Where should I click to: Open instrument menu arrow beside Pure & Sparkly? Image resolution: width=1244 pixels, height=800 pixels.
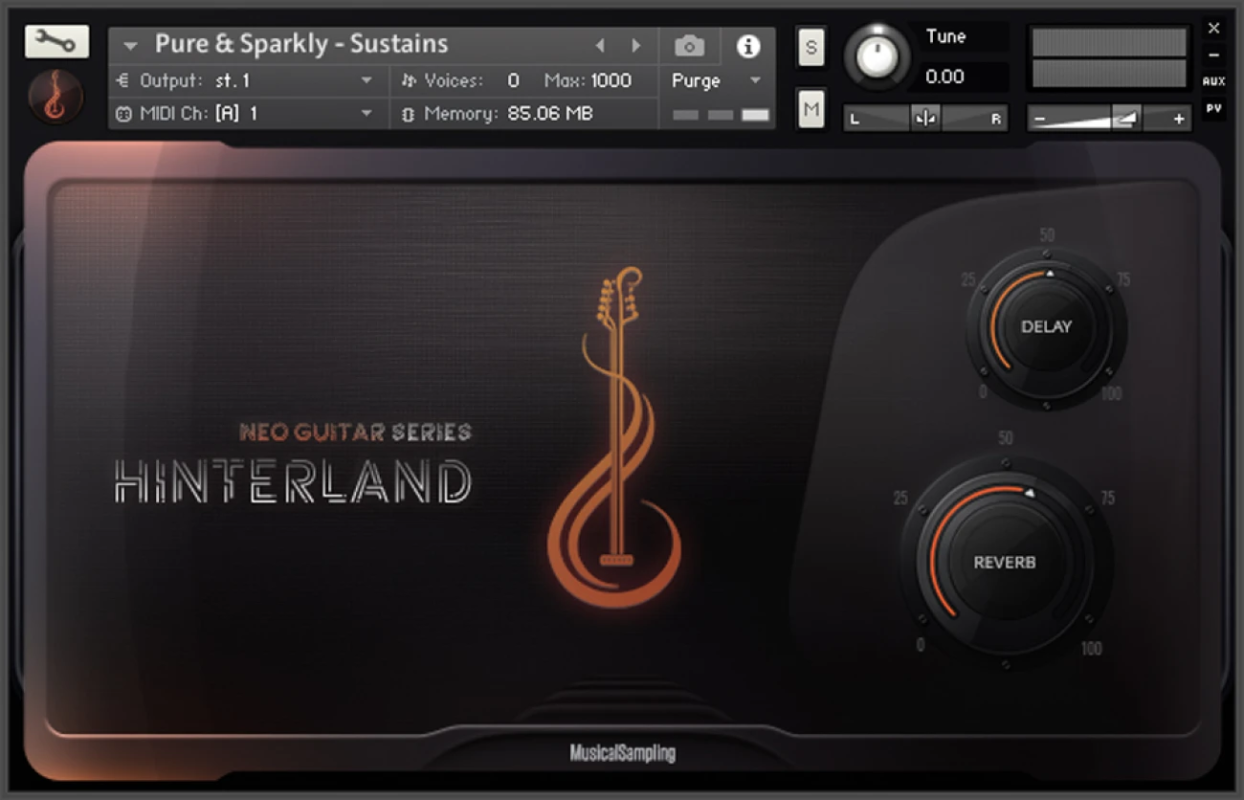click(x=130, y=46)
